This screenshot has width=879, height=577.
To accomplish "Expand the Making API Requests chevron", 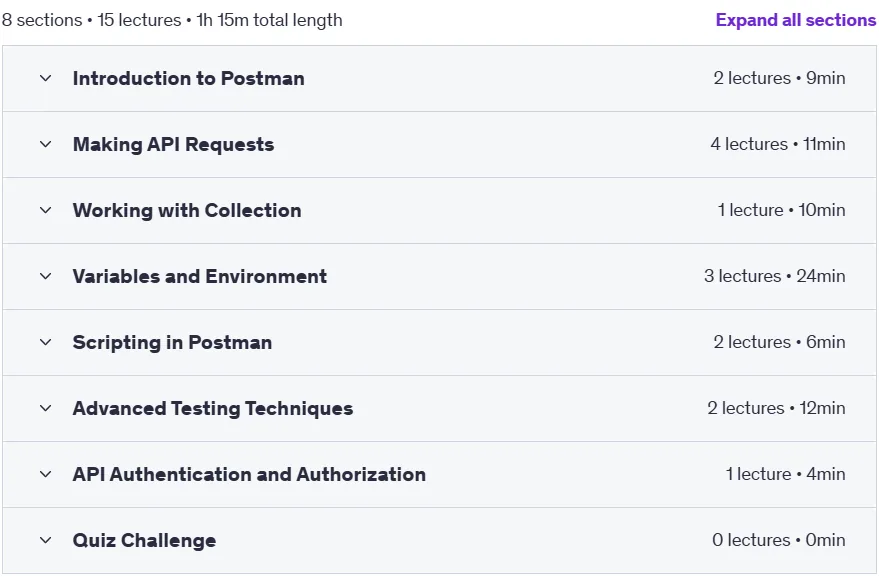I will pos(45,144).
